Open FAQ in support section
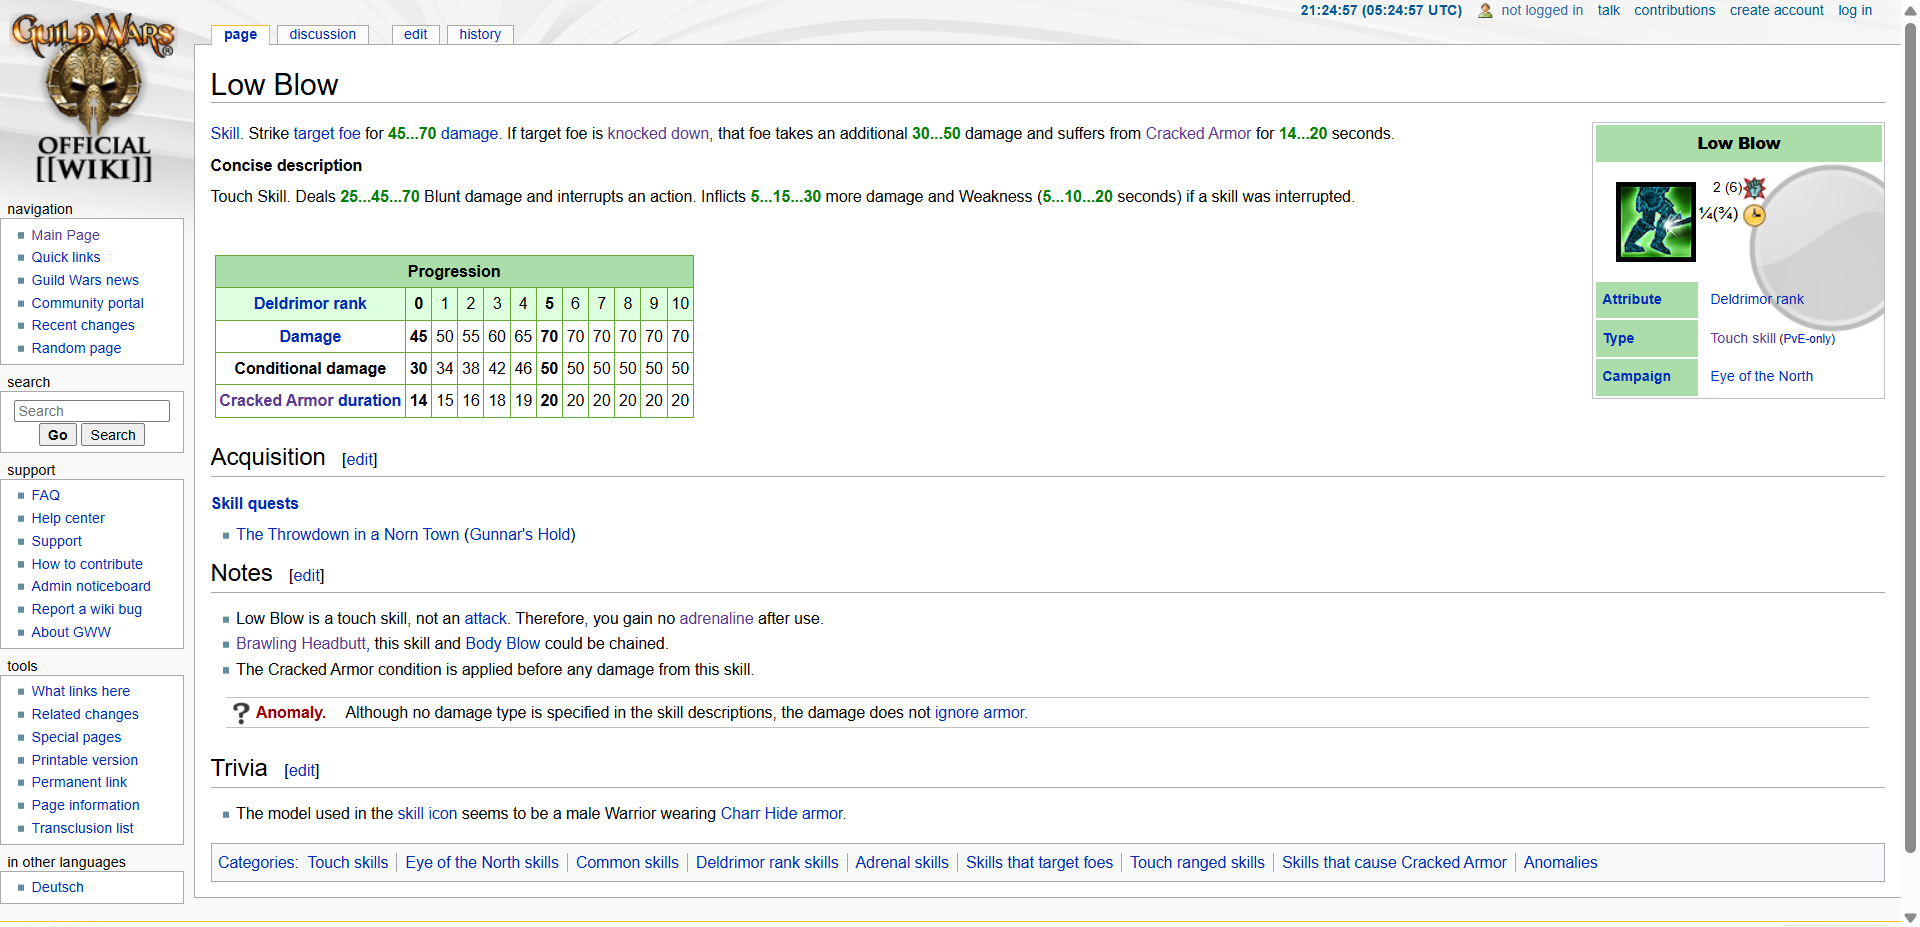The height and width of the screenshot is (927, 1920). point(46,495)
